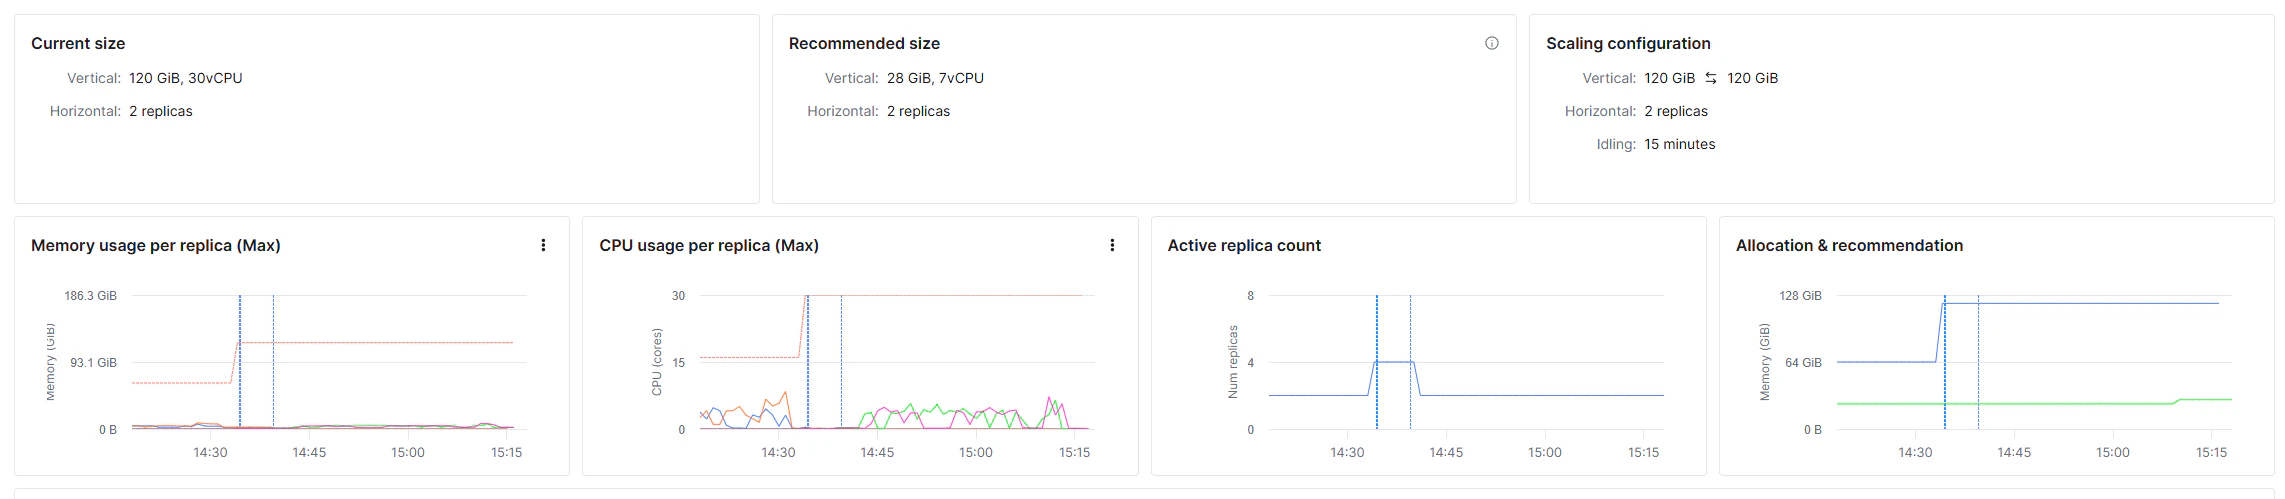Click the Scaling configuration heading

(1628, 43)
